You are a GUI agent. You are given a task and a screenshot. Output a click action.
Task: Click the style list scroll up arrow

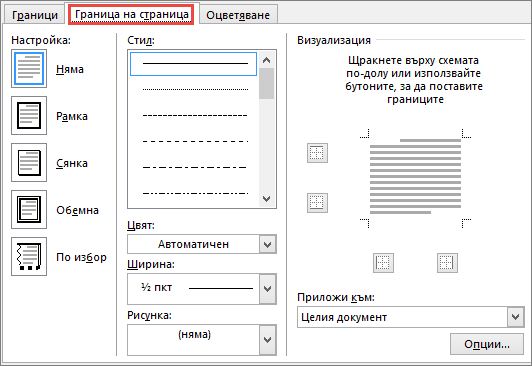click(267, 60)
